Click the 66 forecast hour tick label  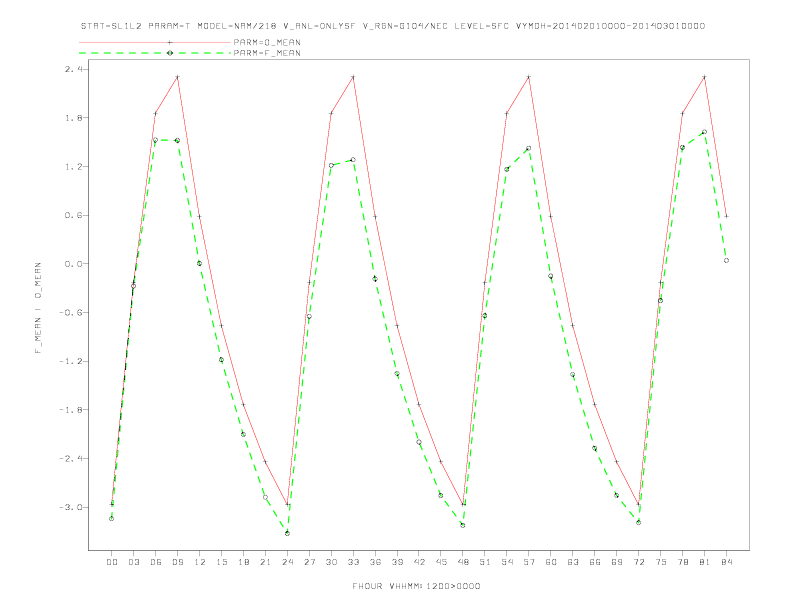click(x=595, y=562)
